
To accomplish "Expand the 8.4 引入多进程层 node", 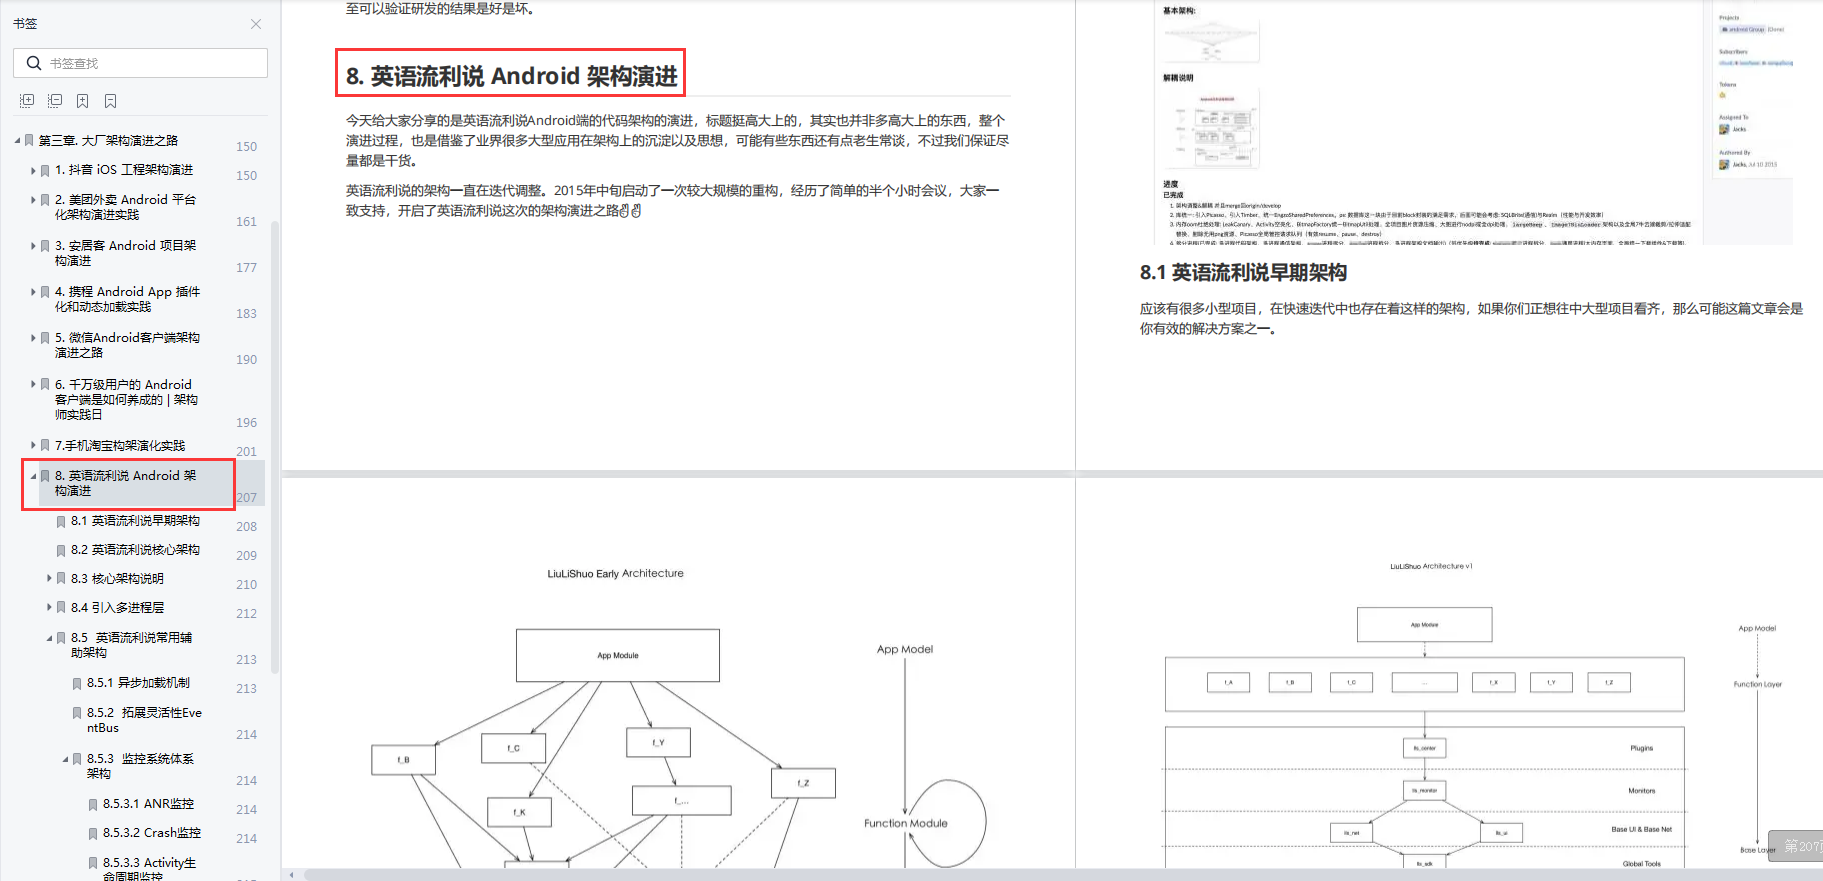I will [49, 607].
